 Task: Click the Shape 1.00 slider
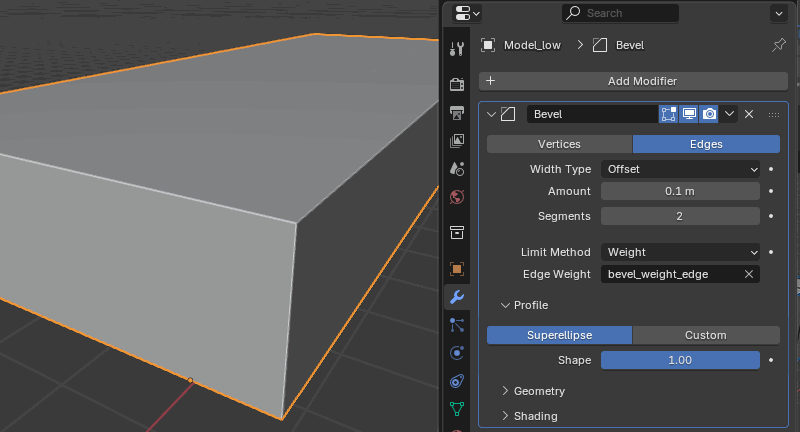pos(680,360)
